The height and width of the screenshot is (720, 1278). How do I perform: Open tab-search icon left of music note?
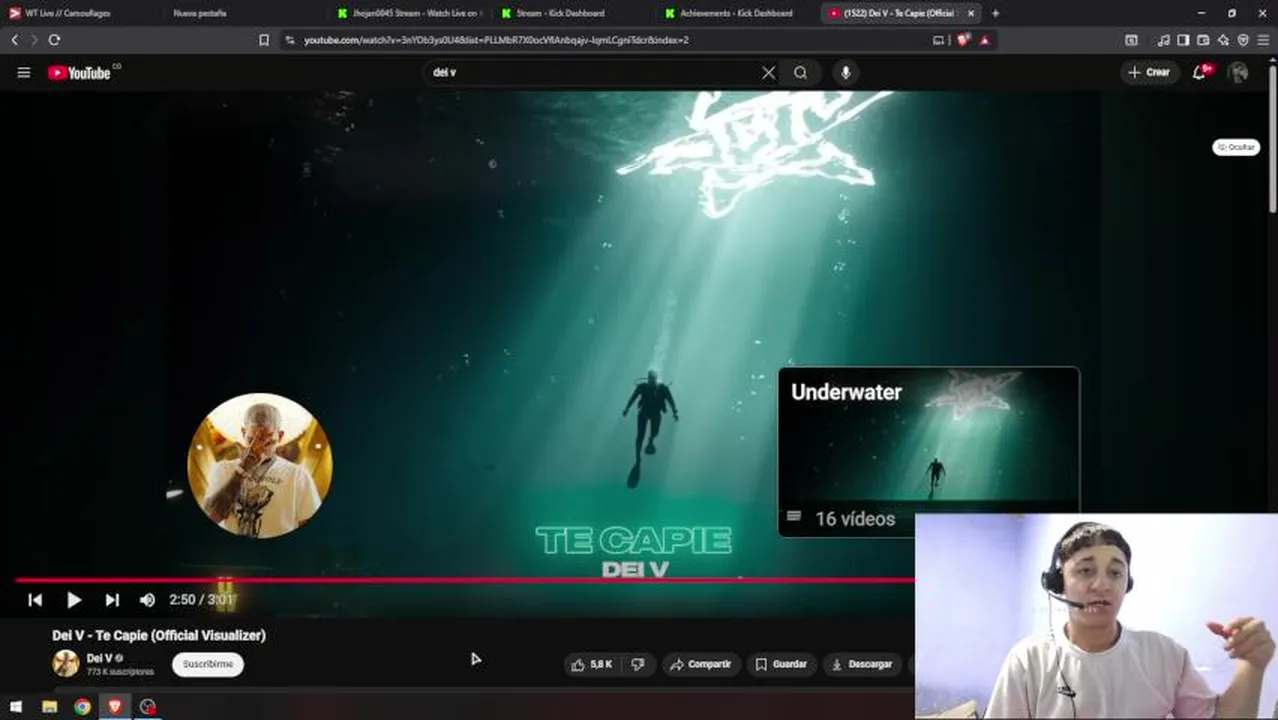[x=1131, y=40]
